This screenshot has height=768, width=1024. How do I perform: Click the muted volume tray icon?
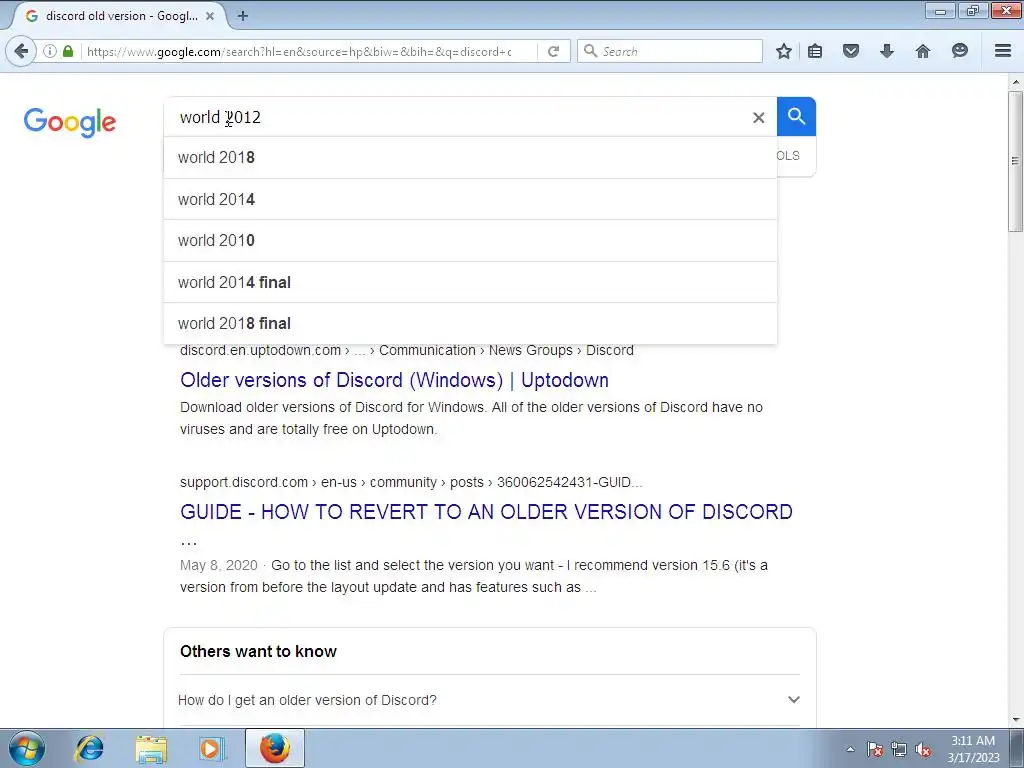(x=923, y=750)
